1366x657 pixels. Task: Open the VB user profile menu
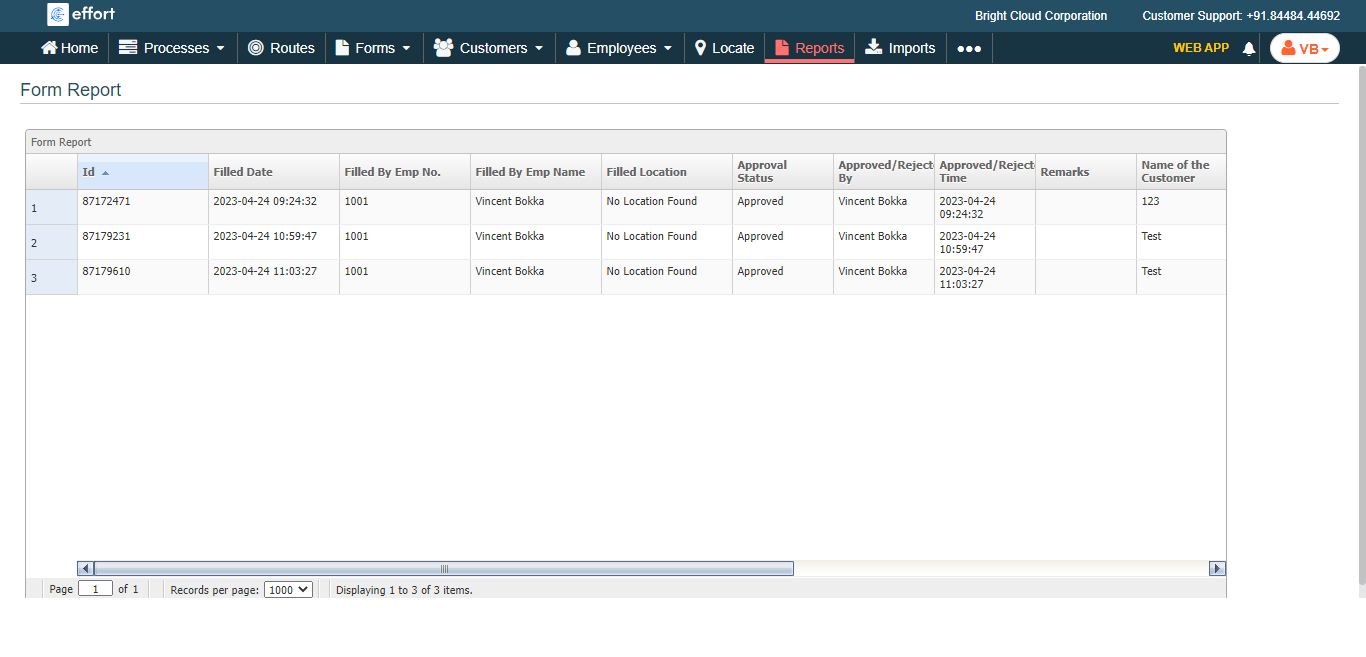point(1304,48)
